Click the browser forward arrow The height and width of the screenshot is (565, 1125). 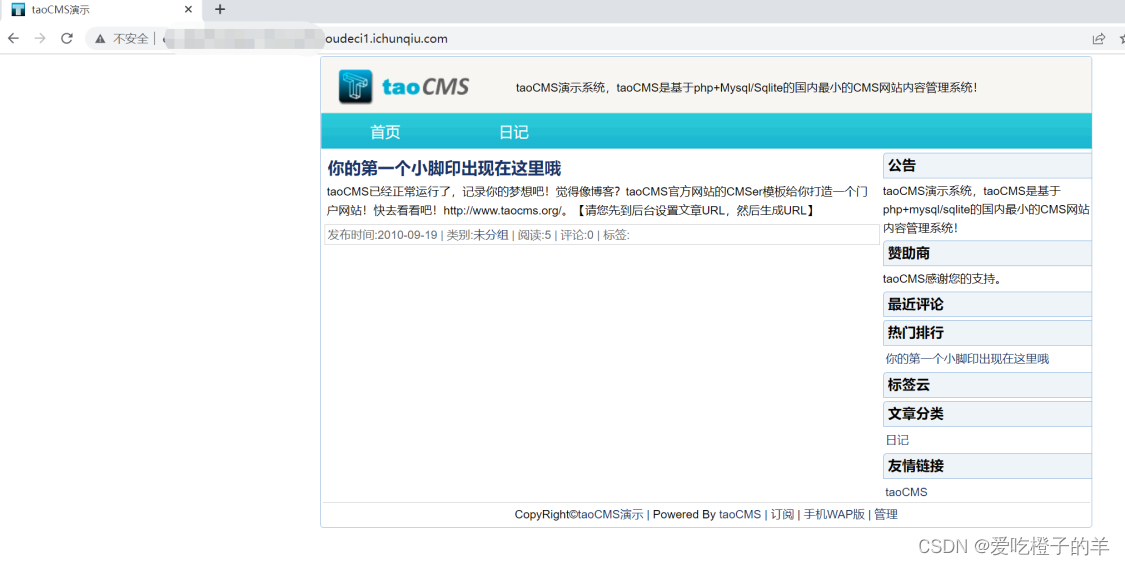tap(39, 39)
